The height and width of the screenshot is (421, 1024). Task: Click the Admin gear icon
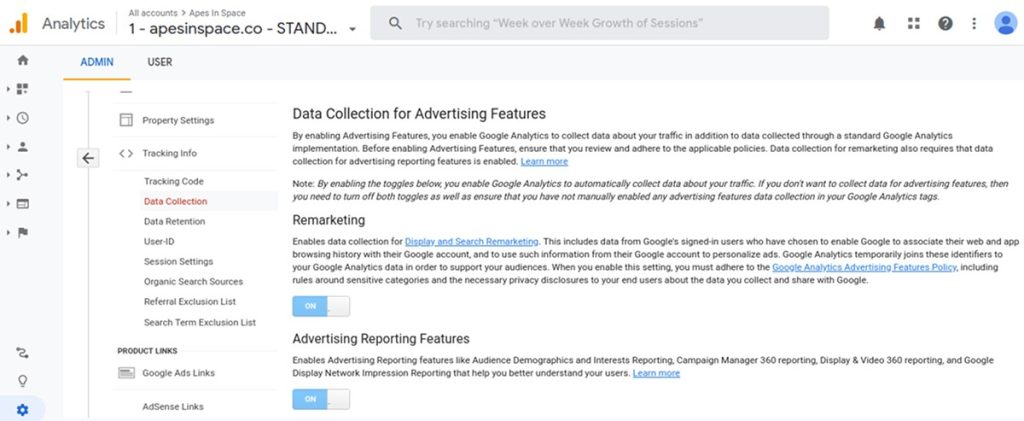23,409
